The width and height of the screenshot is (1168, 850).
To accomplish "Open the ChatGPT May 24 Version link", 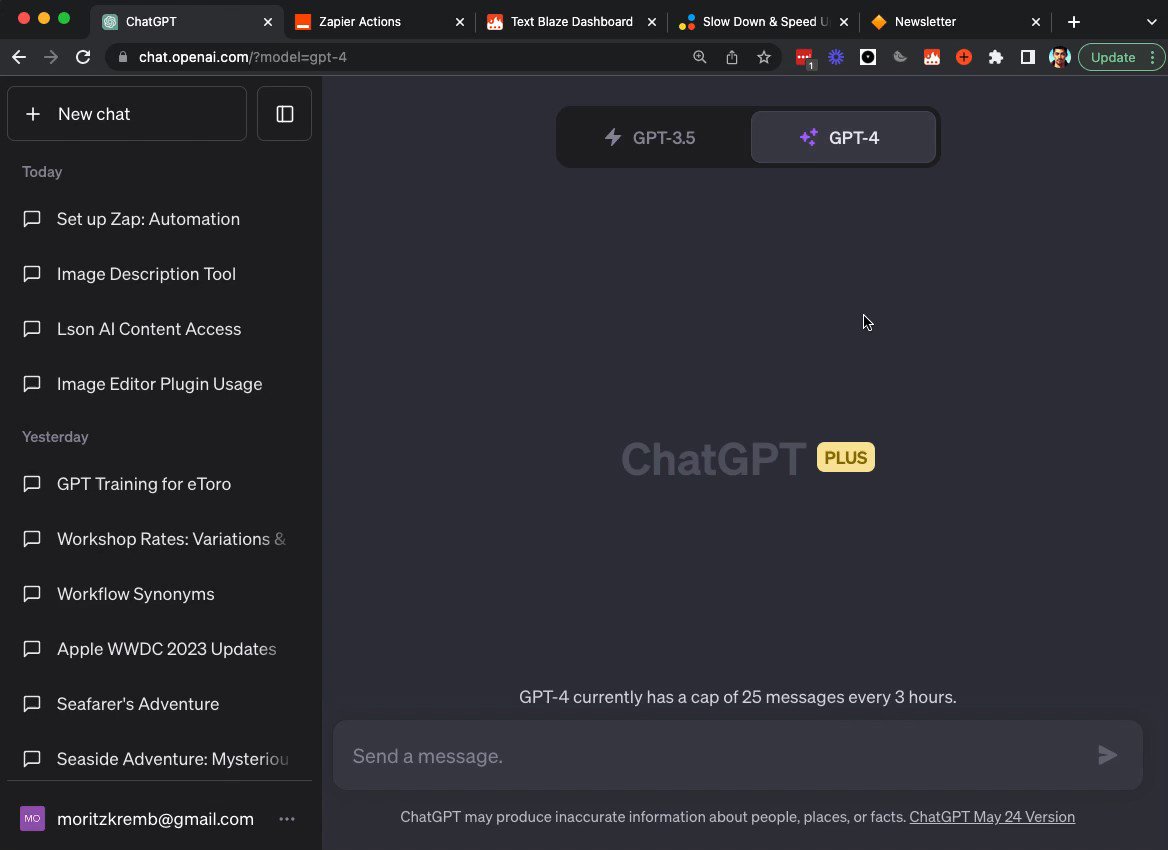I will (991, 816).
